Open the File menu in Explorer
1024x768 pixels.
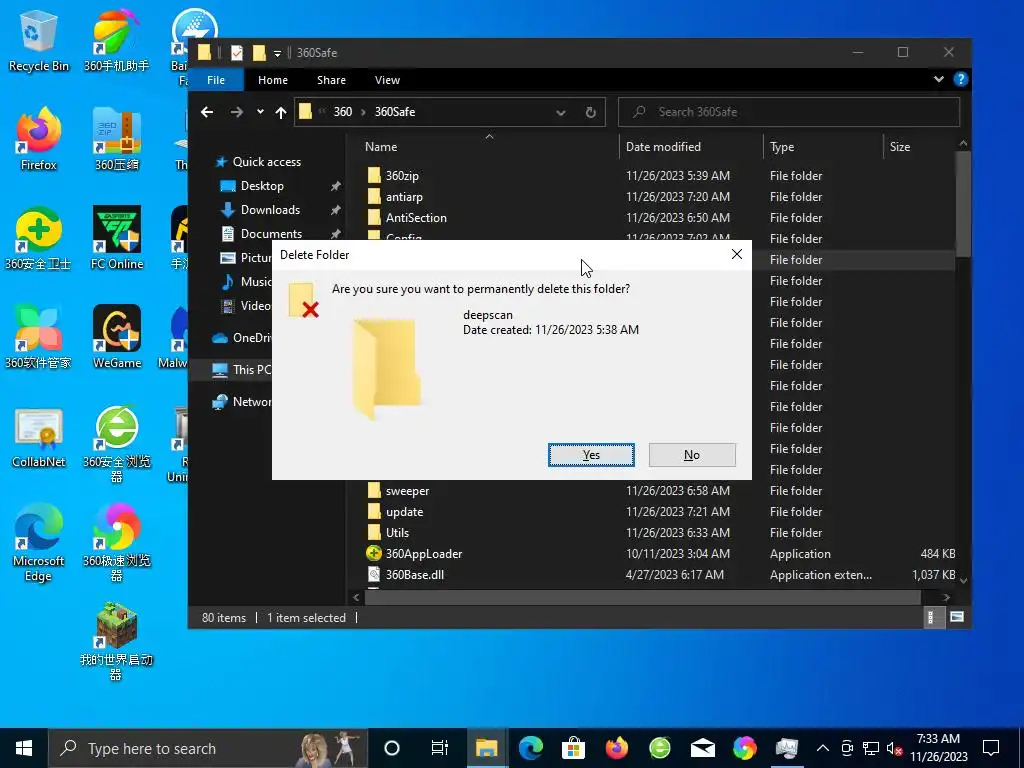(x=216, y=80)
